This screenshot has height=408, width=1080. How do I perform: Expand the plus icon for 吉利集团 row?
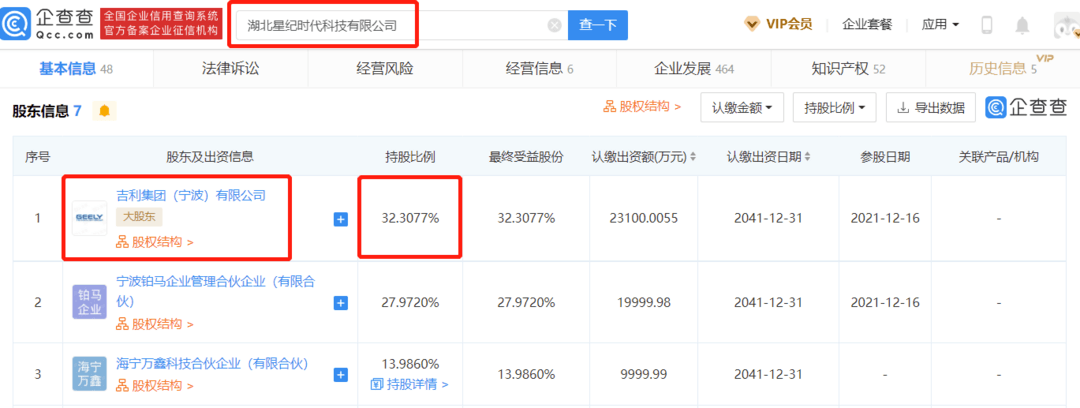[x=341, y=219]
